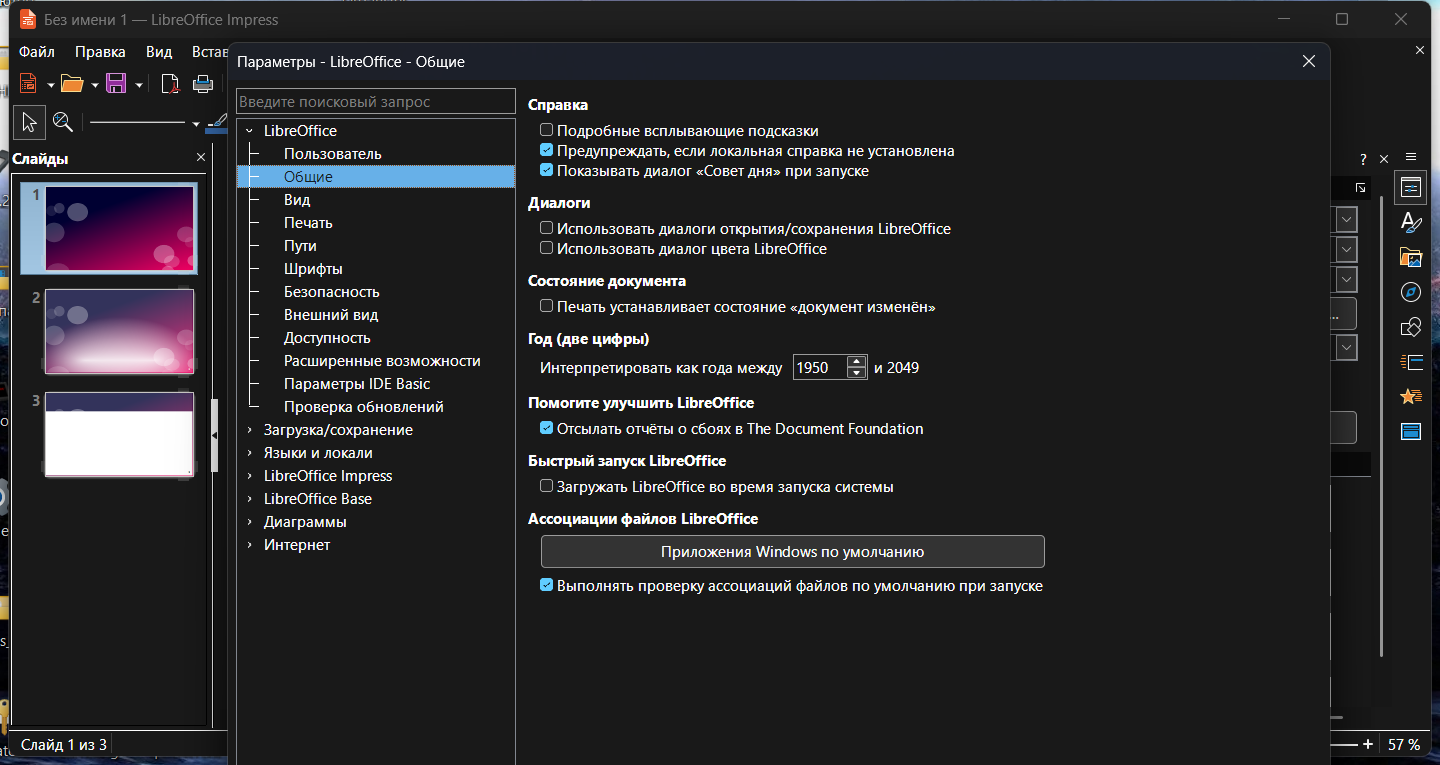
Task: Open the 'Файл' menu
Action: [36, 52]
